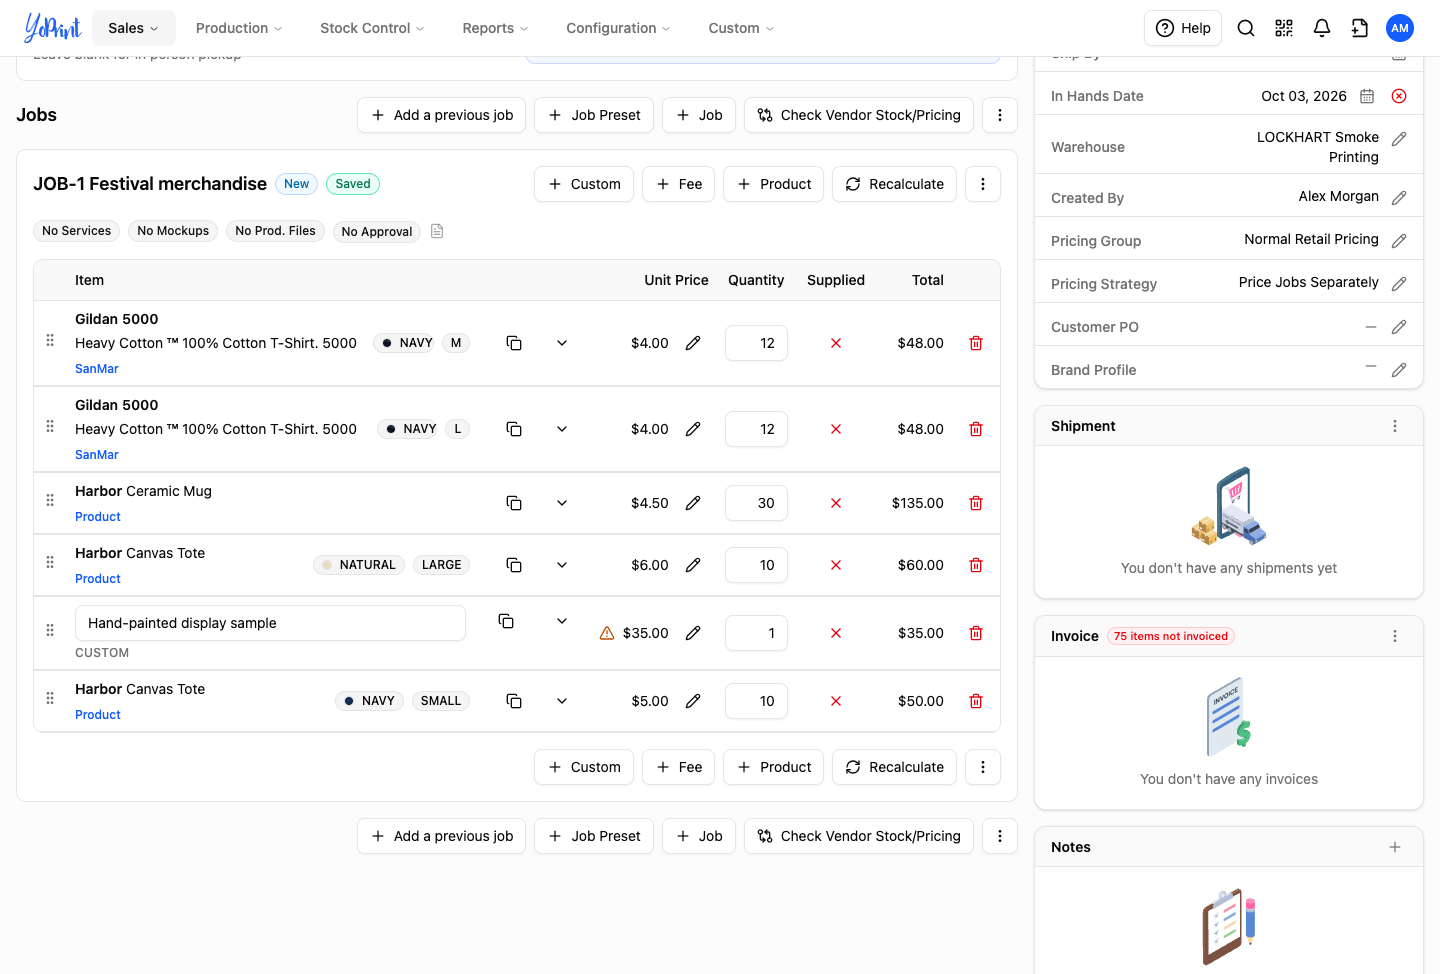
Task: Expand the Harbor Canvas Tote Natural row
Action: [562, 565]
